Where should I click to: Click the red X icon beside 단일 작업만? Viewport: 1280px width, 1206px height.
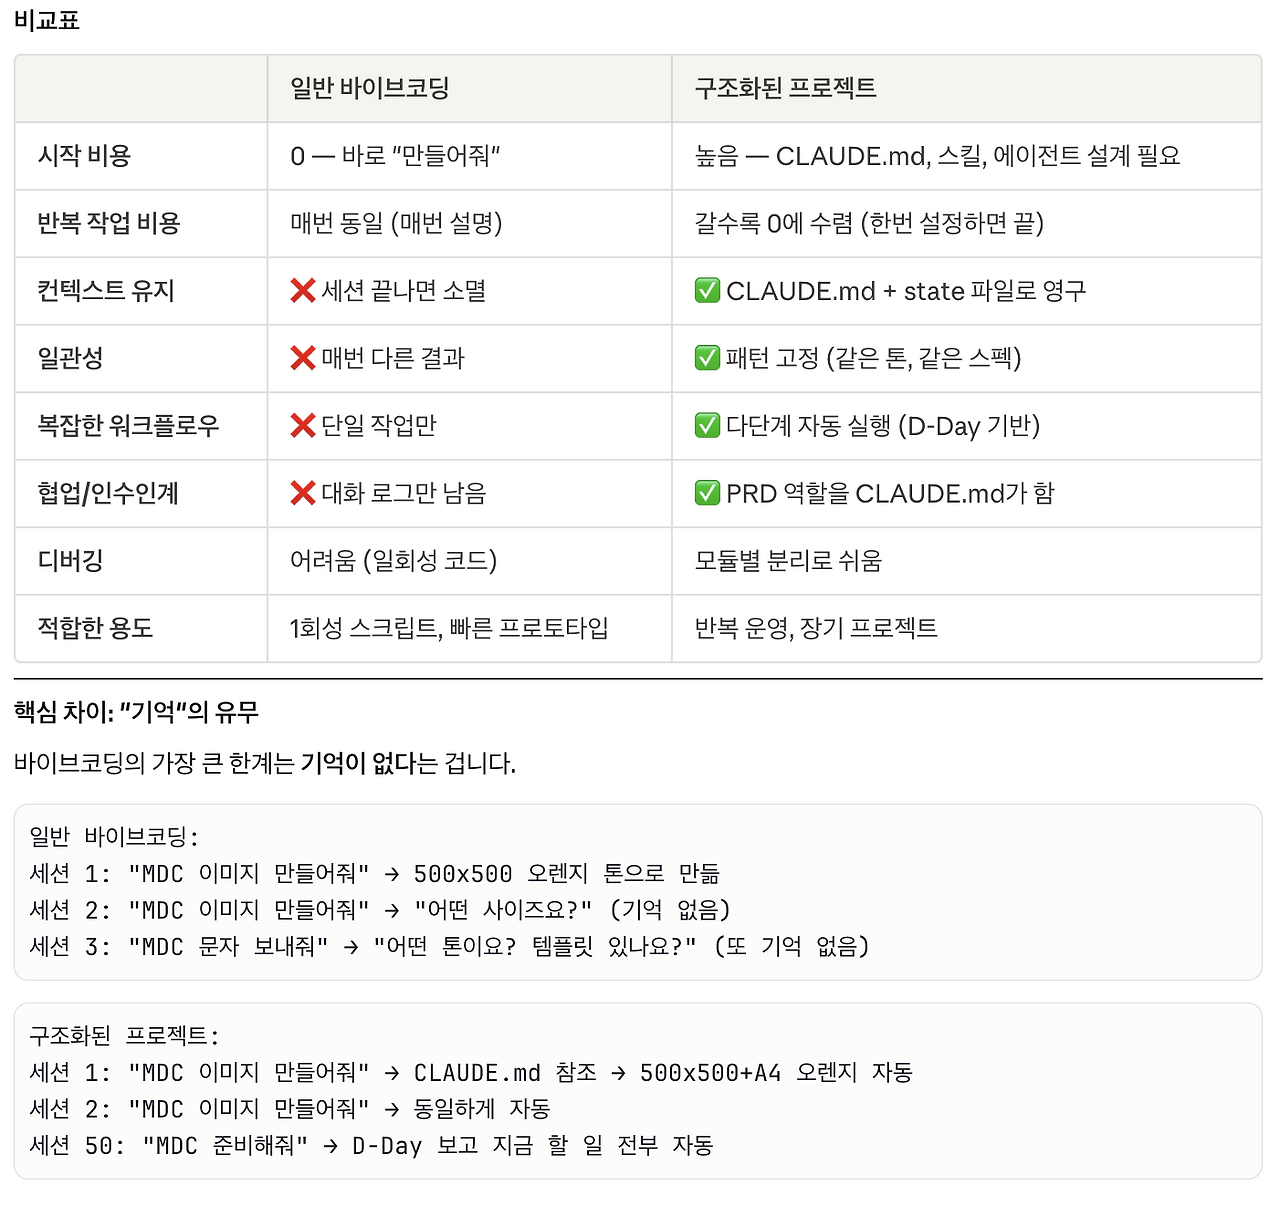tap(303, 426)
